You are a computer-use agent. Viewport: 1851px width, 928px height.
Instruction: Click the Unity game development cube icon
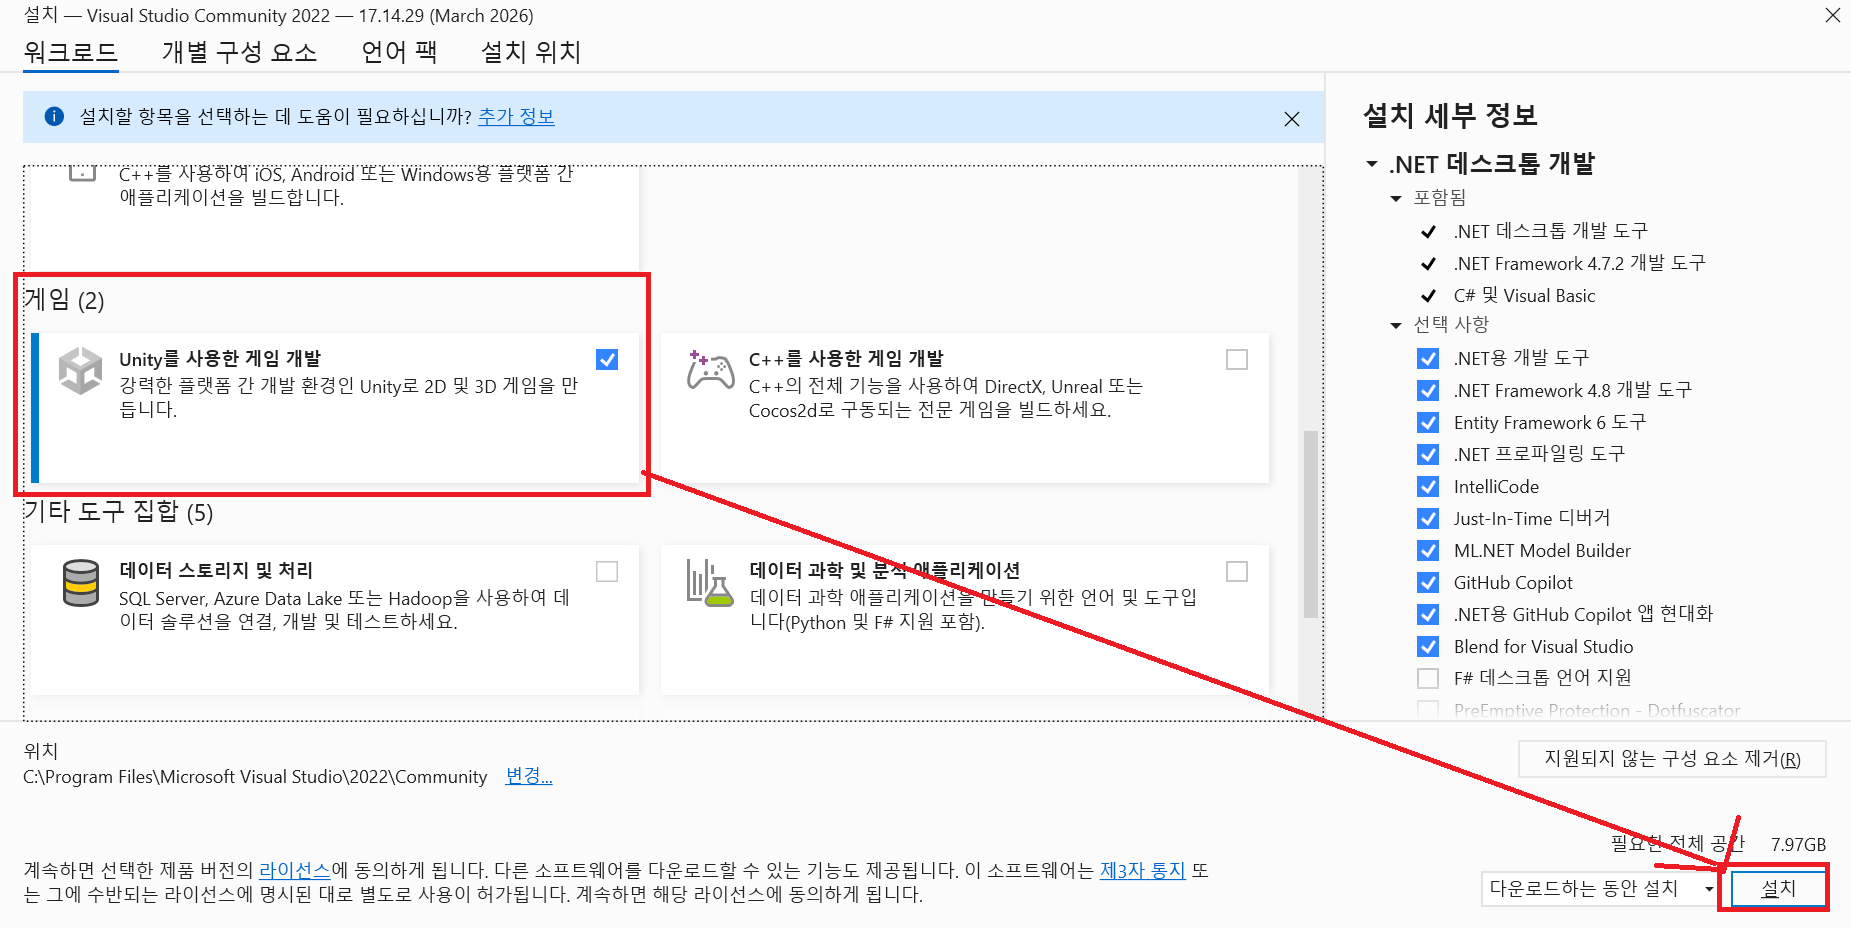tap(80, 371)
